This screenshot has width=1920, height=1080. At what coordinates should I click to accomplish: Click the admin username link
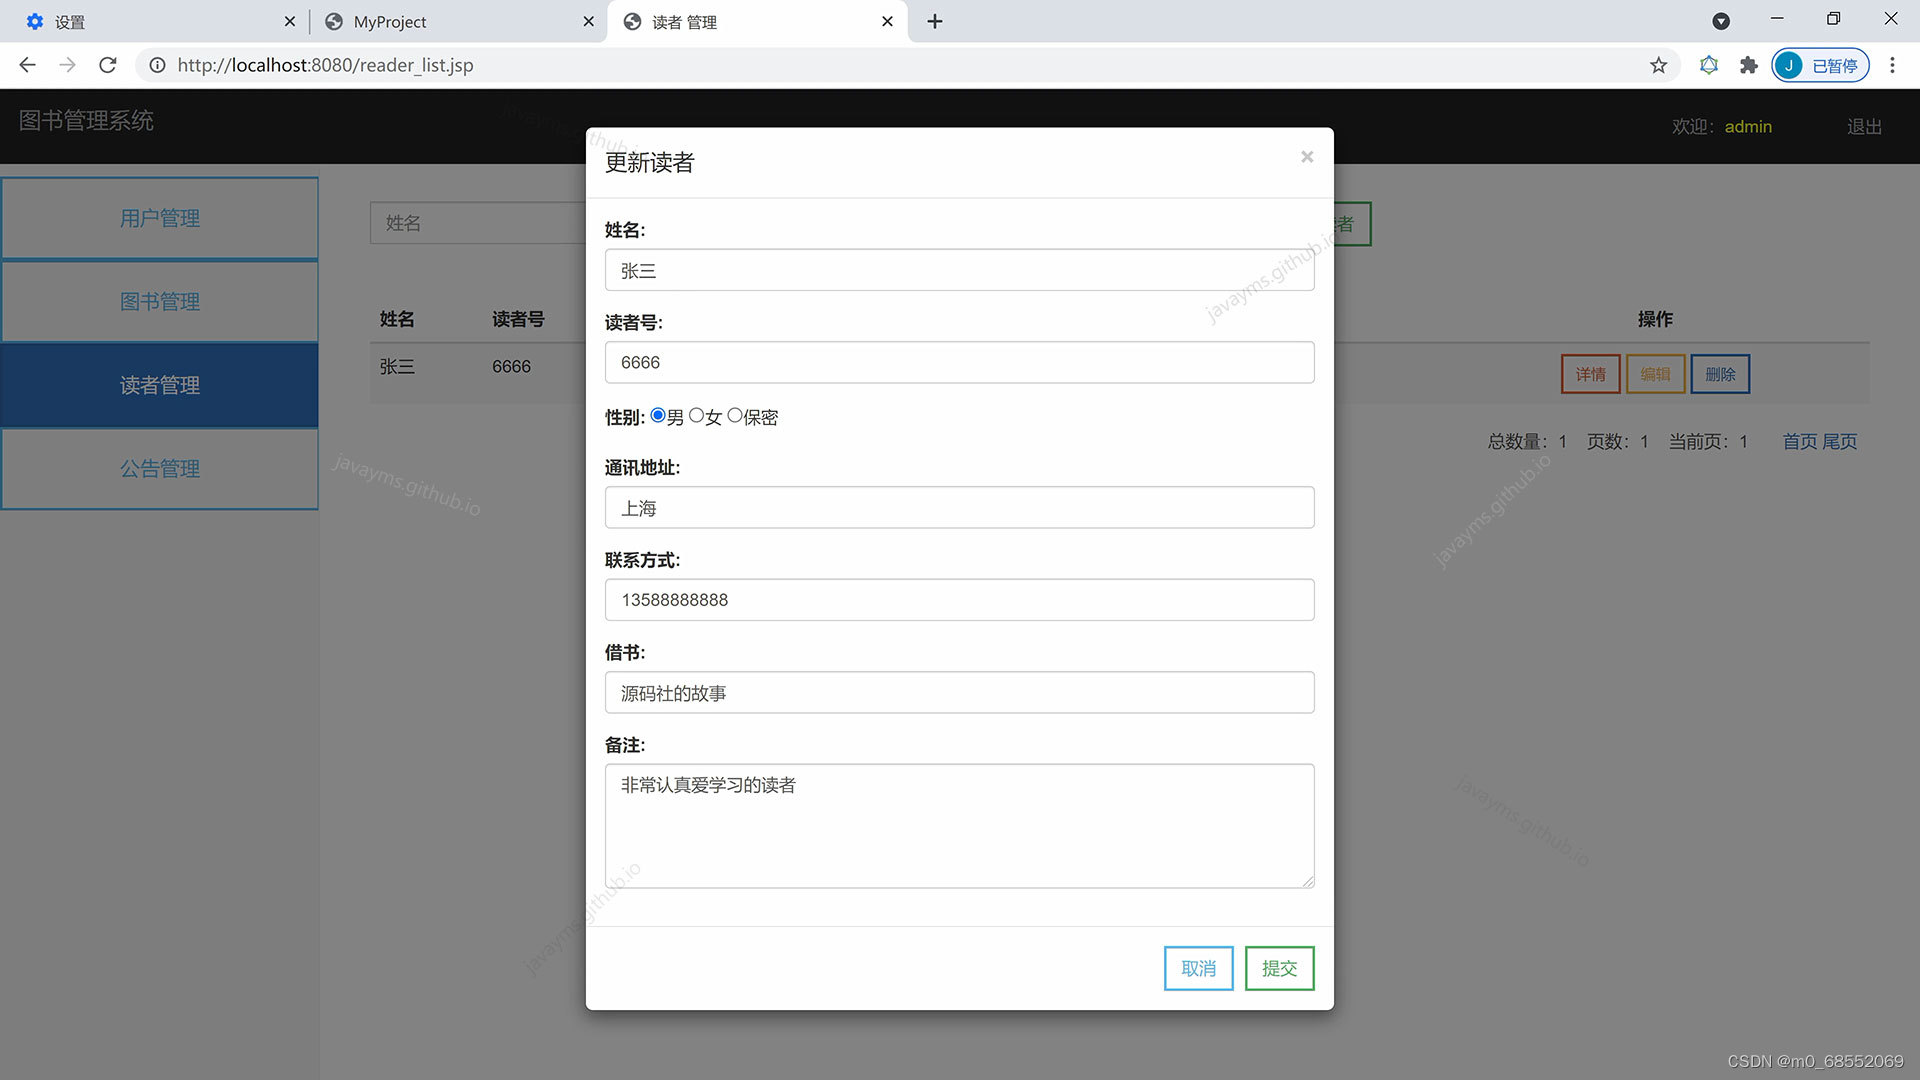pos(1748,126)
